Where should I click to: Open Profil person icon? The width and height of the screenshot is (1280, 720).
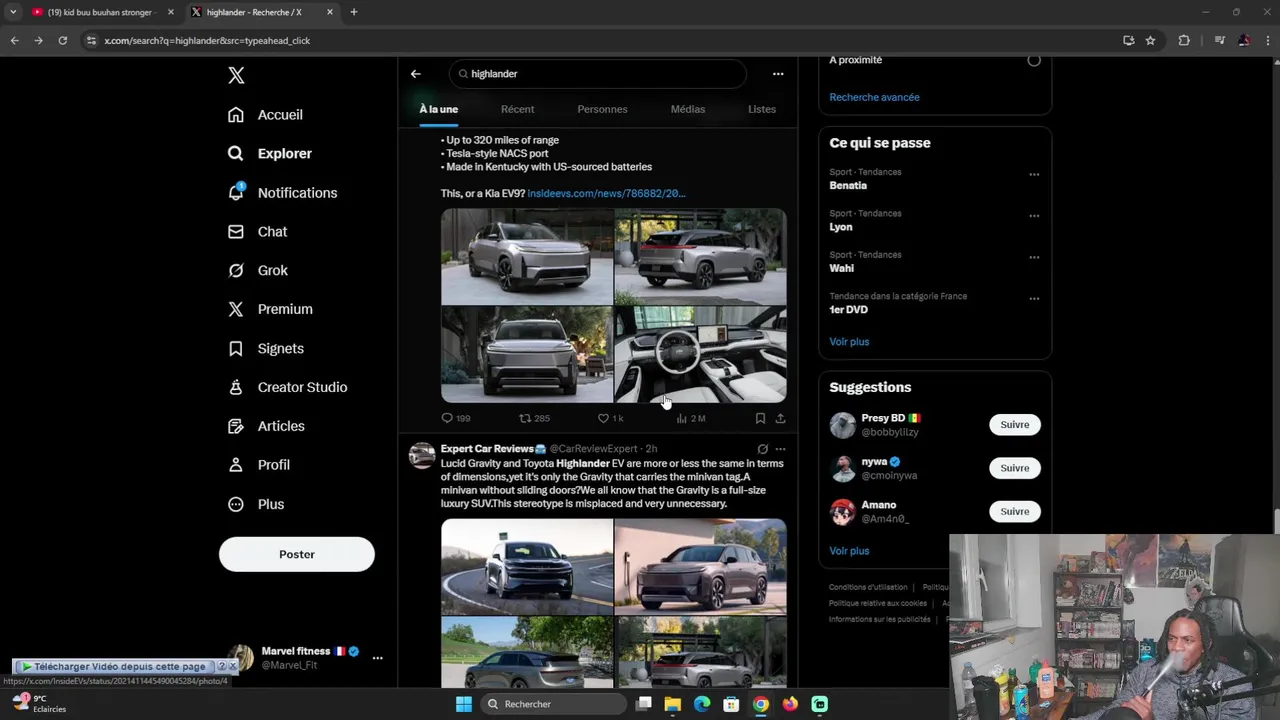click(236, 465)
